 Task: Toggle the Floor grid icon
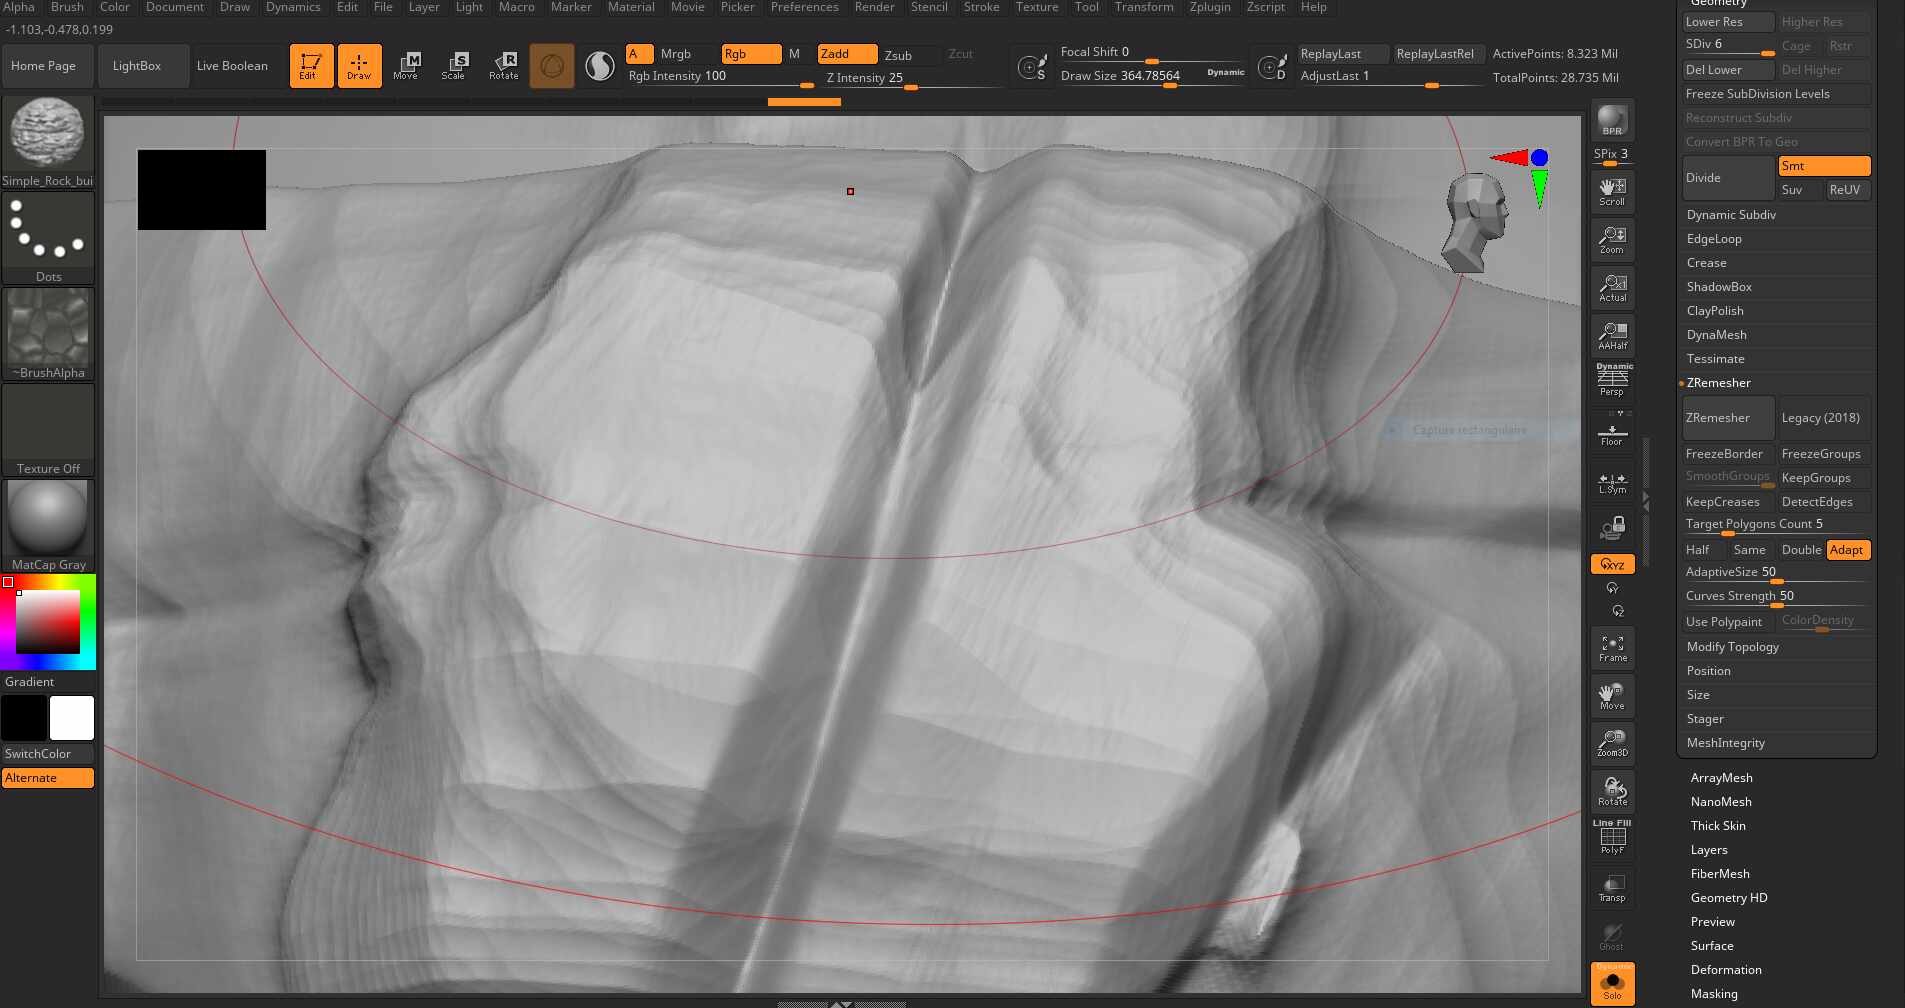pos(1612,434)
